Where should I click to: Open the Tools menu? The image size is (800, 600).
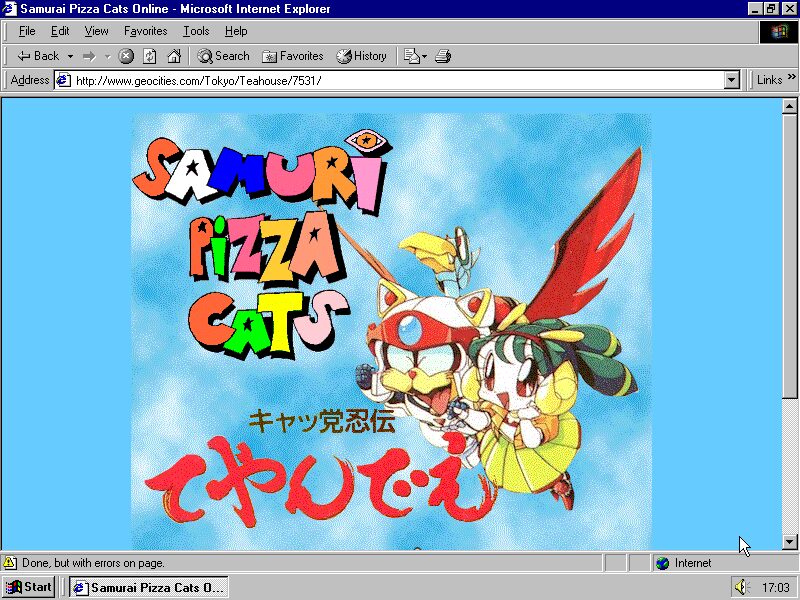click(196, 31)
